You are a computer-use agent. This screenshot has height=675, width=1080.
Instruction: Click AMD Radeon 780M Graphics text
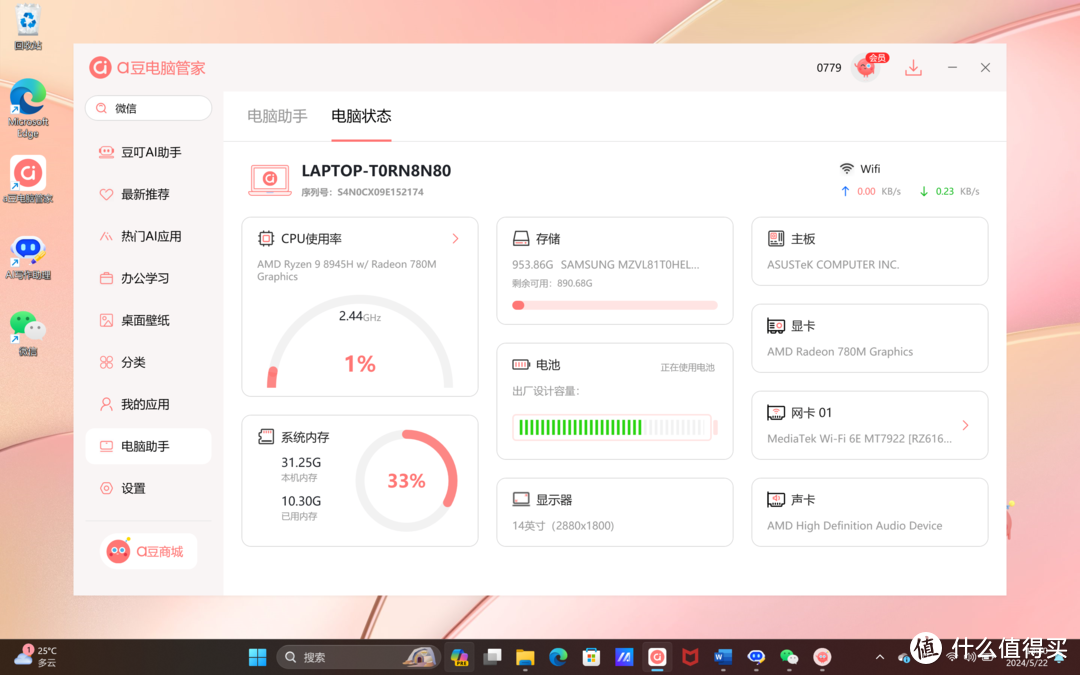(840, 351)
